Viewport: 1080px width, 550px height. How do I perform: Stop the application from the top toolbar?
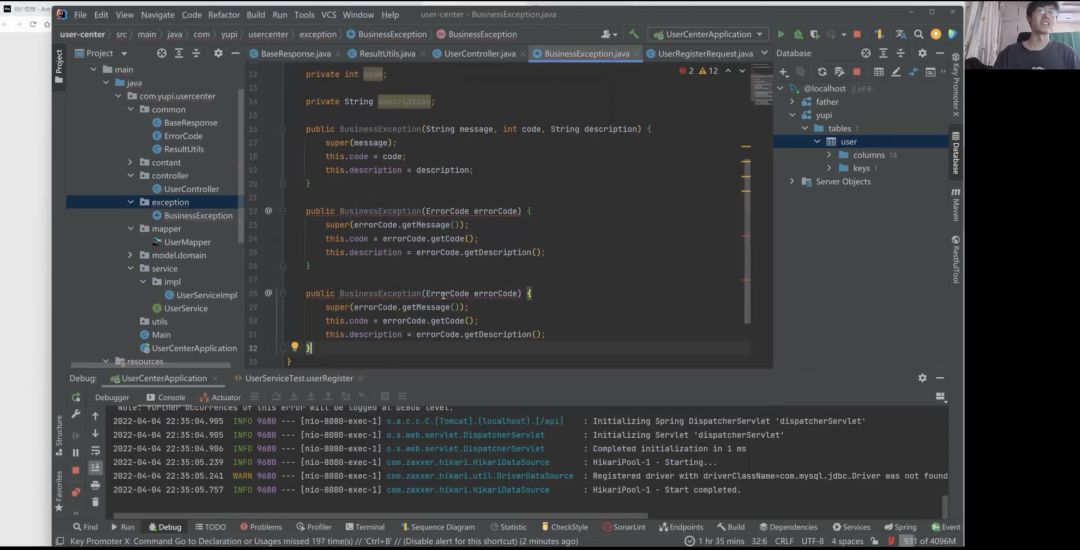tap(857, 34)
